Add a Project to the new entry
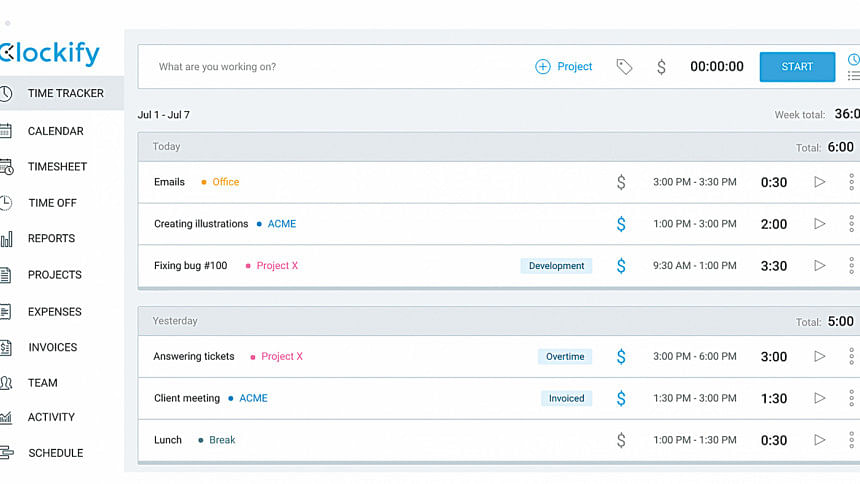 [x=564, y=67]
